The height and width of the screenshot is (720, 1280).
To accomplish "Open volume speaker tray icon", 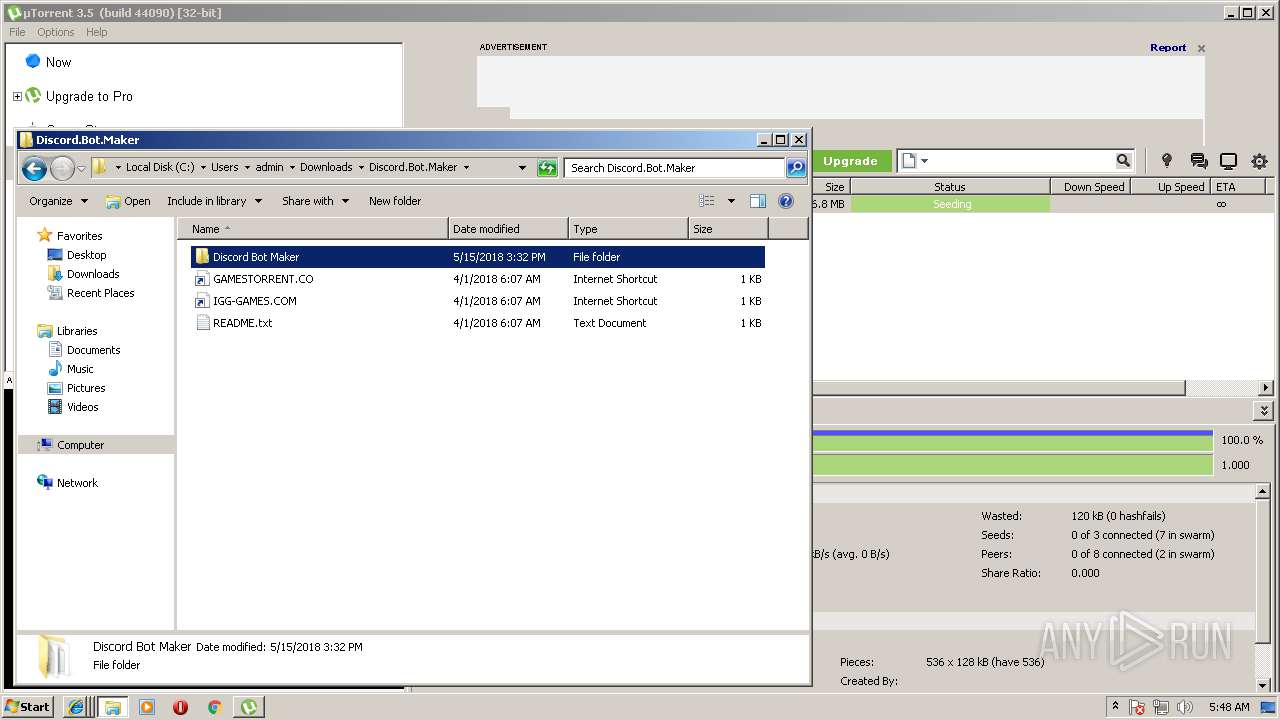I will 1185,707.
